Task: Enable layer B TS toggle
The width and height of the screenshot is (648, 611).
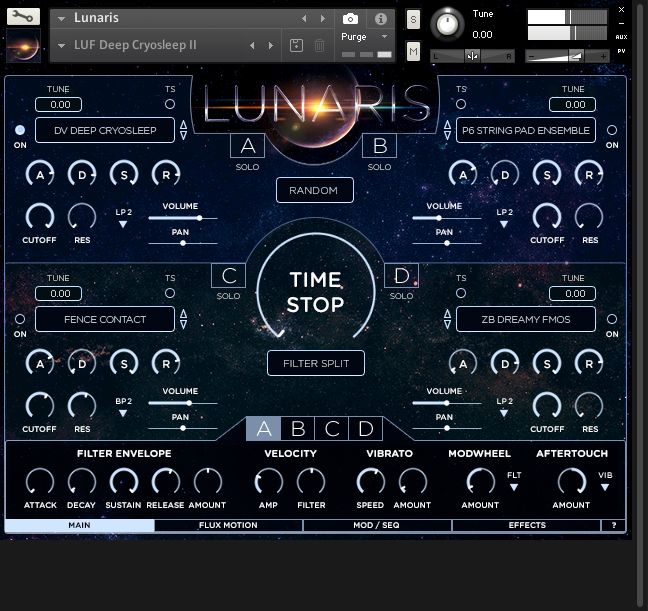Action: (461, 104)
